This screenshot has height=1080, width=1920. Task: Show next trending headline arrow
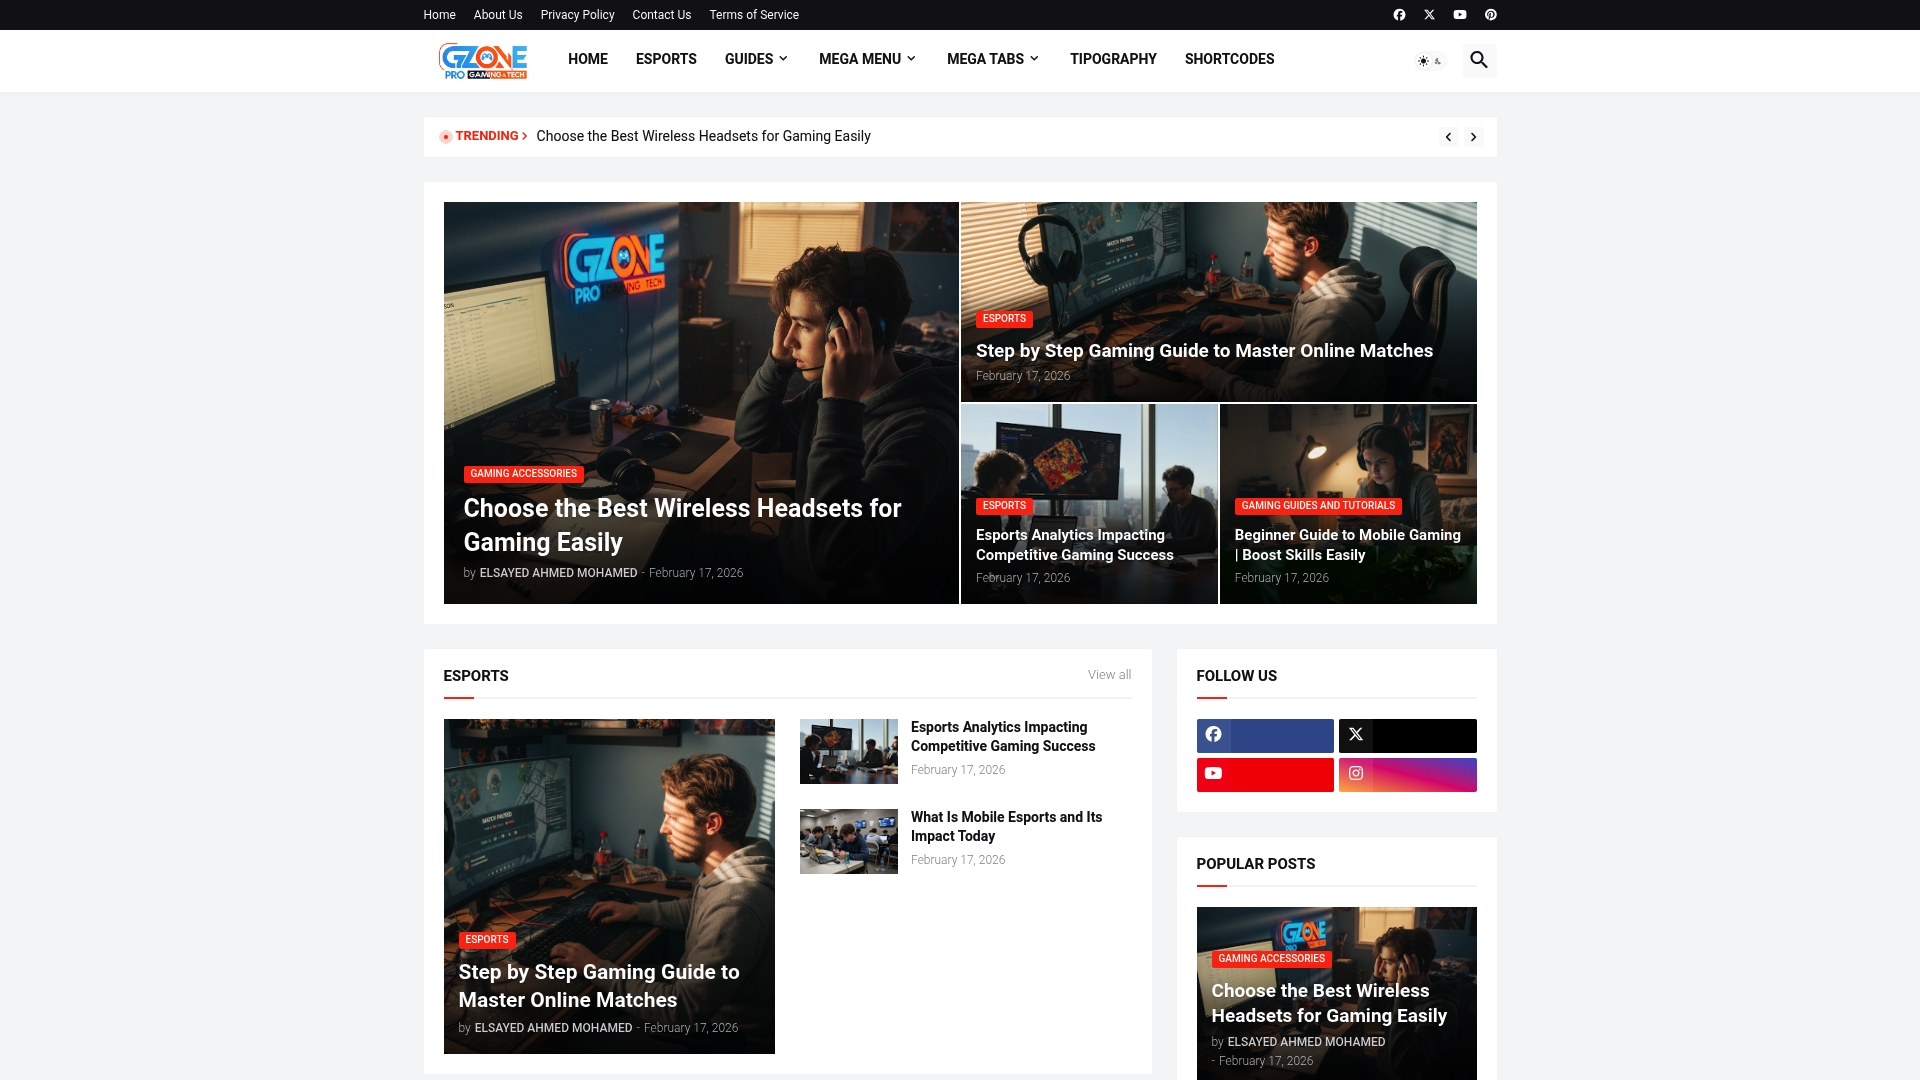[x=1473, y=137]
